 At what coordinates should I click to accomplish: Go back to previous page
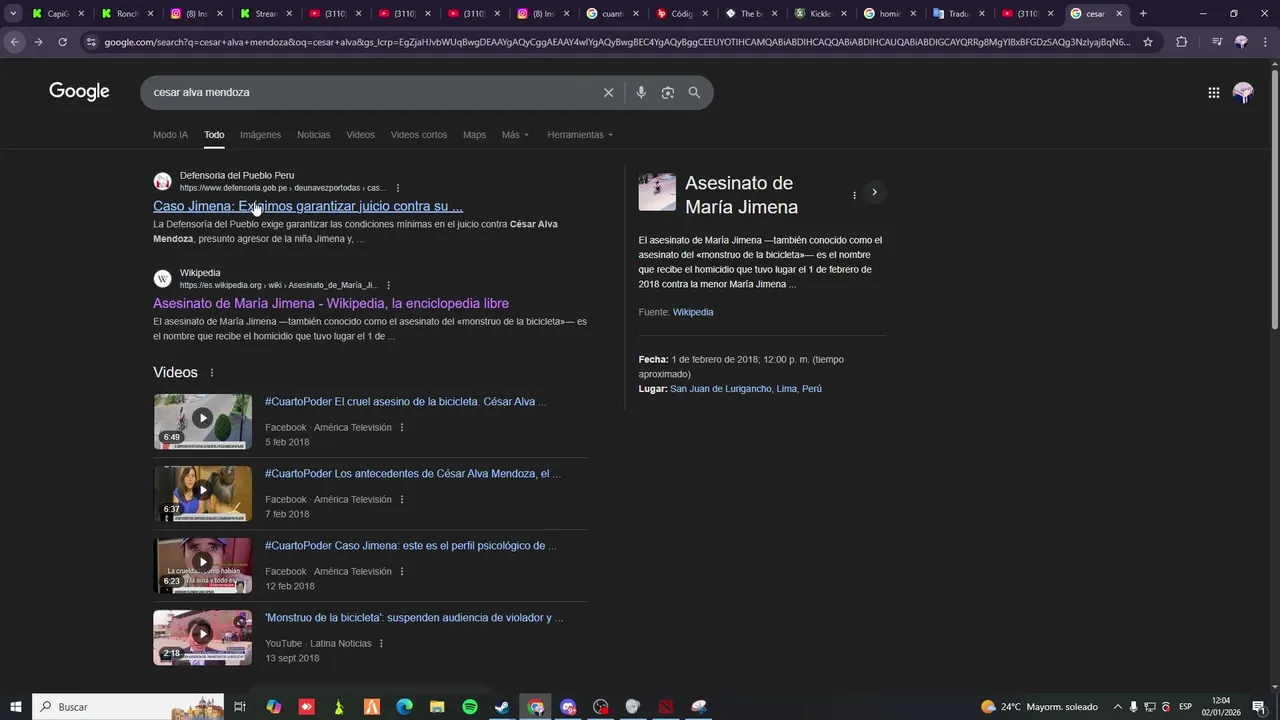(x=14, y=42)
